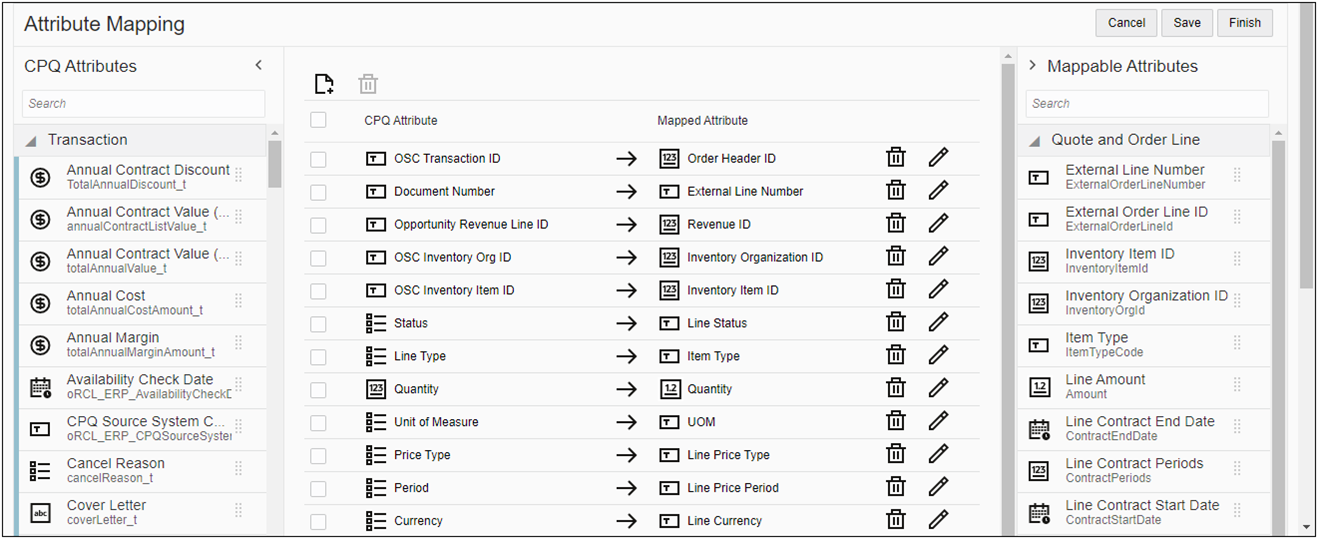Delete the Unit of Measure mapping
Screen dimensions: 1318x539
click(896, 422)
